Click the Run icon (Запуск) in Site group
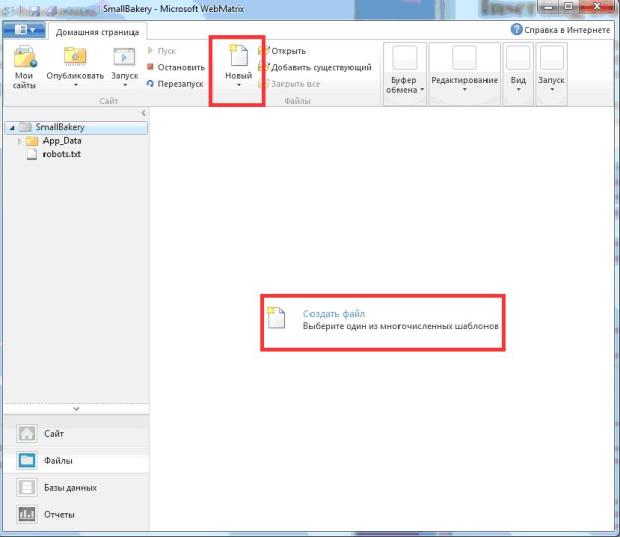Screen dimensions: 620x537 click(x=125, y=57)
